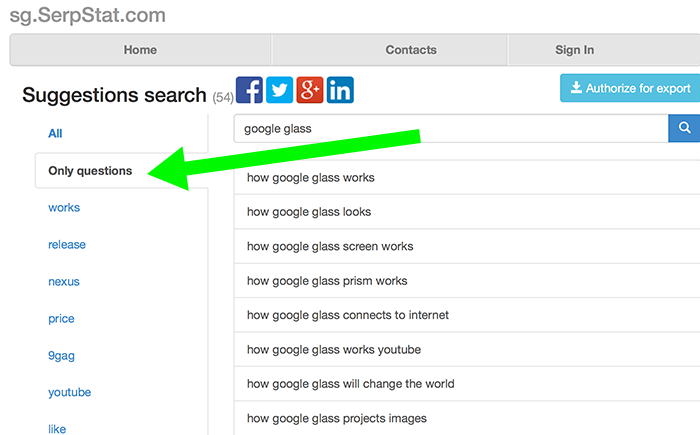The image size is (700, 435).
Task: Open the Contacts navigation item
Action: (411, 50)
